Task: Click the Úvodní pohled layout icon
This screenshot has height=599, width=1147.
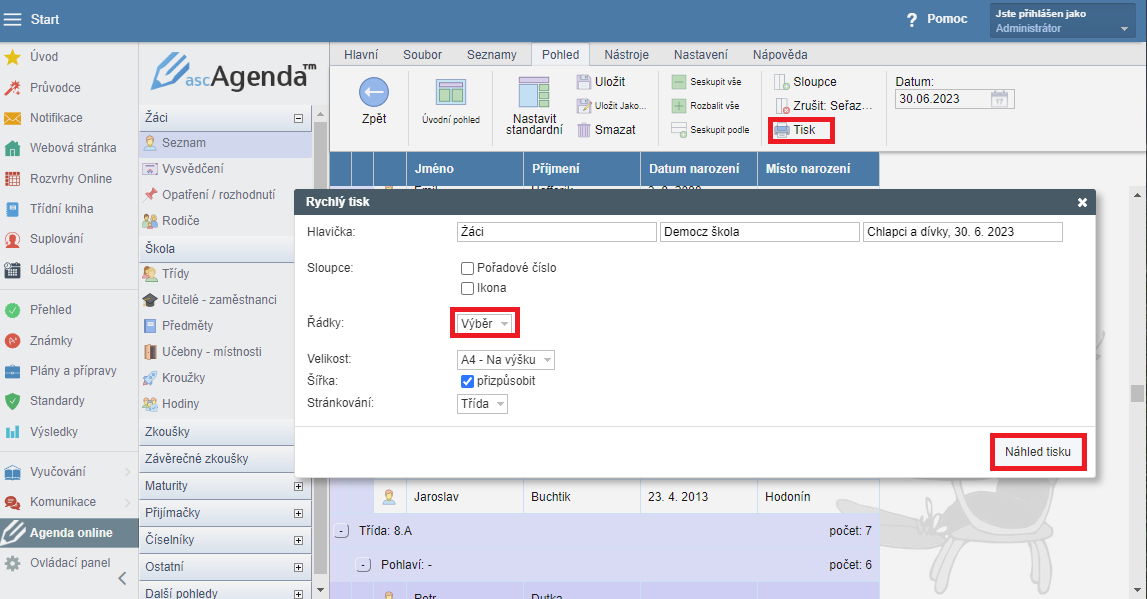Action: (x=451, y=93)
